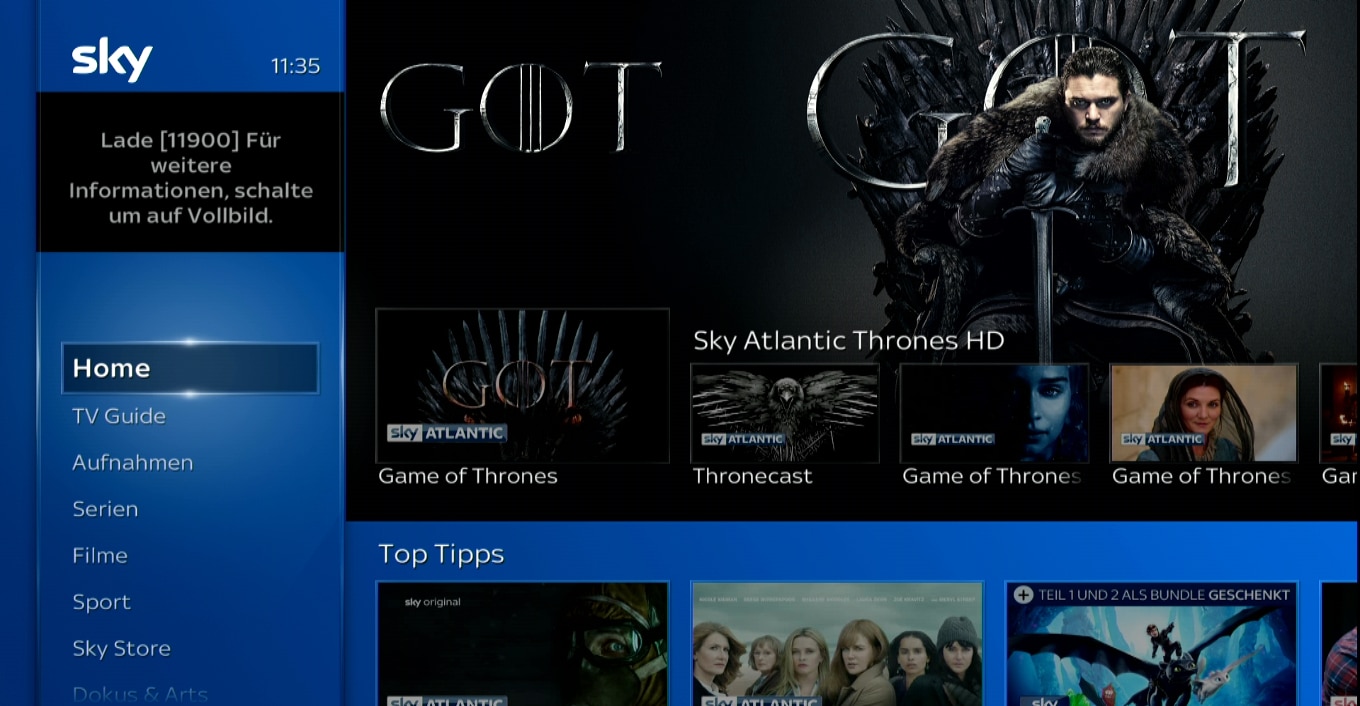Viewport: 1360px width, 706px height.
Task: Select Filme in the navigation list
Action: pos(100,555)
